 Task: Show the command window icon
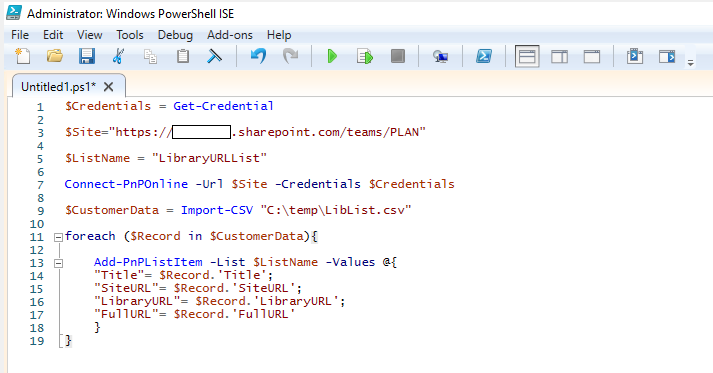[x=635, y=56]
